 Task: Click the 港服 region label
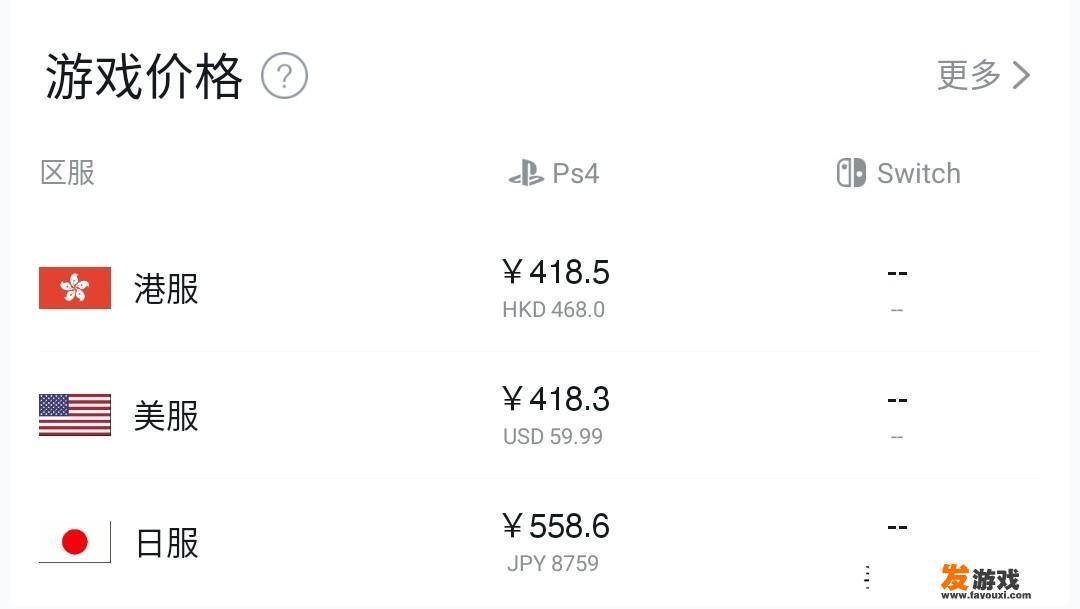pos(166,289)
